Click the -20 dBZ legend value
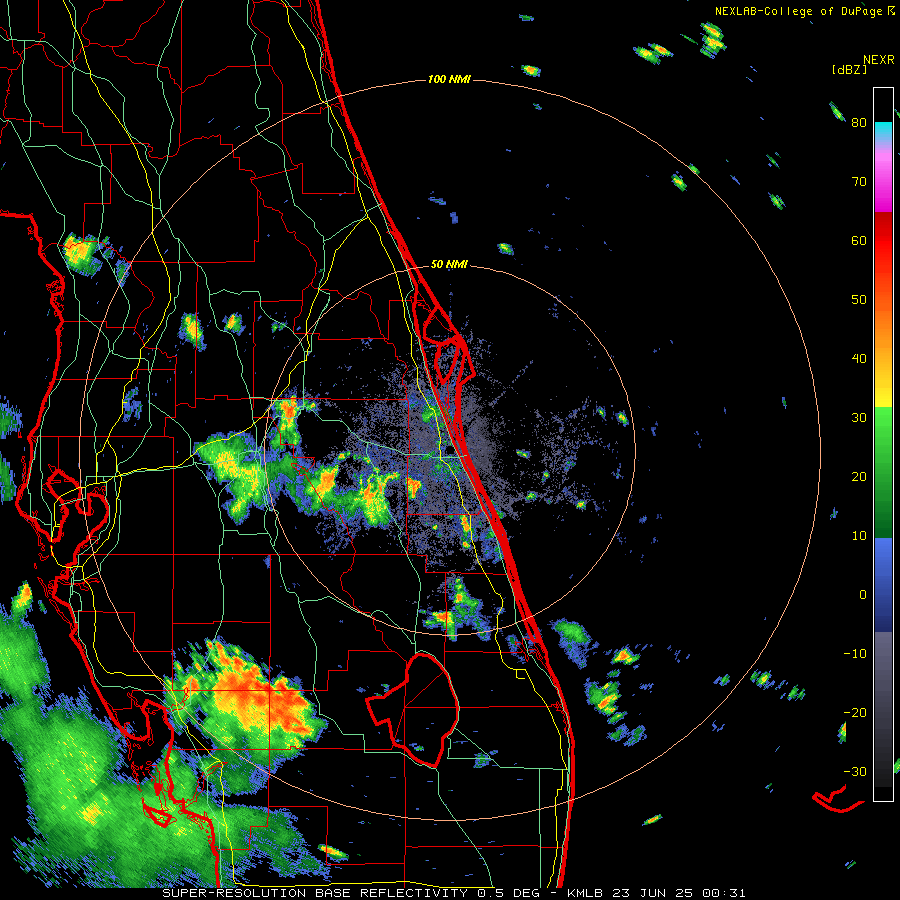 (855, 713)
